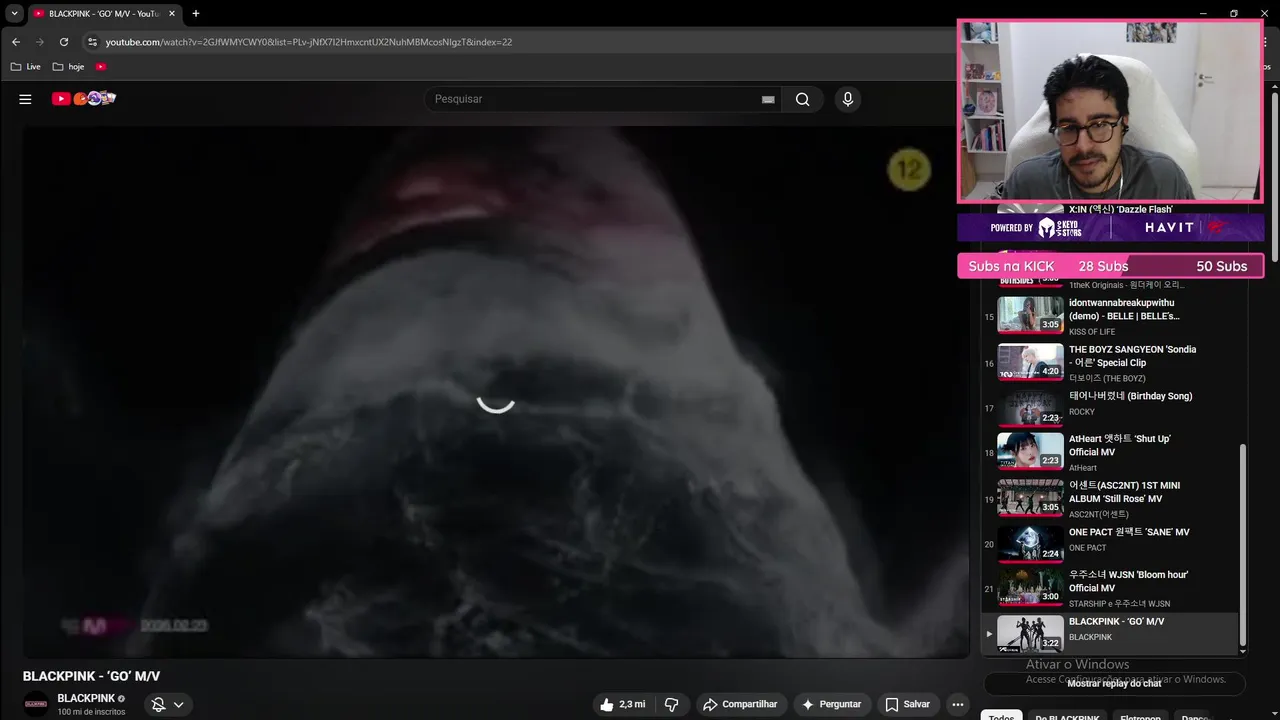
Task: Switch to the BLACKPINK - 'GO' M/V tab
Action: click(104, 14)
